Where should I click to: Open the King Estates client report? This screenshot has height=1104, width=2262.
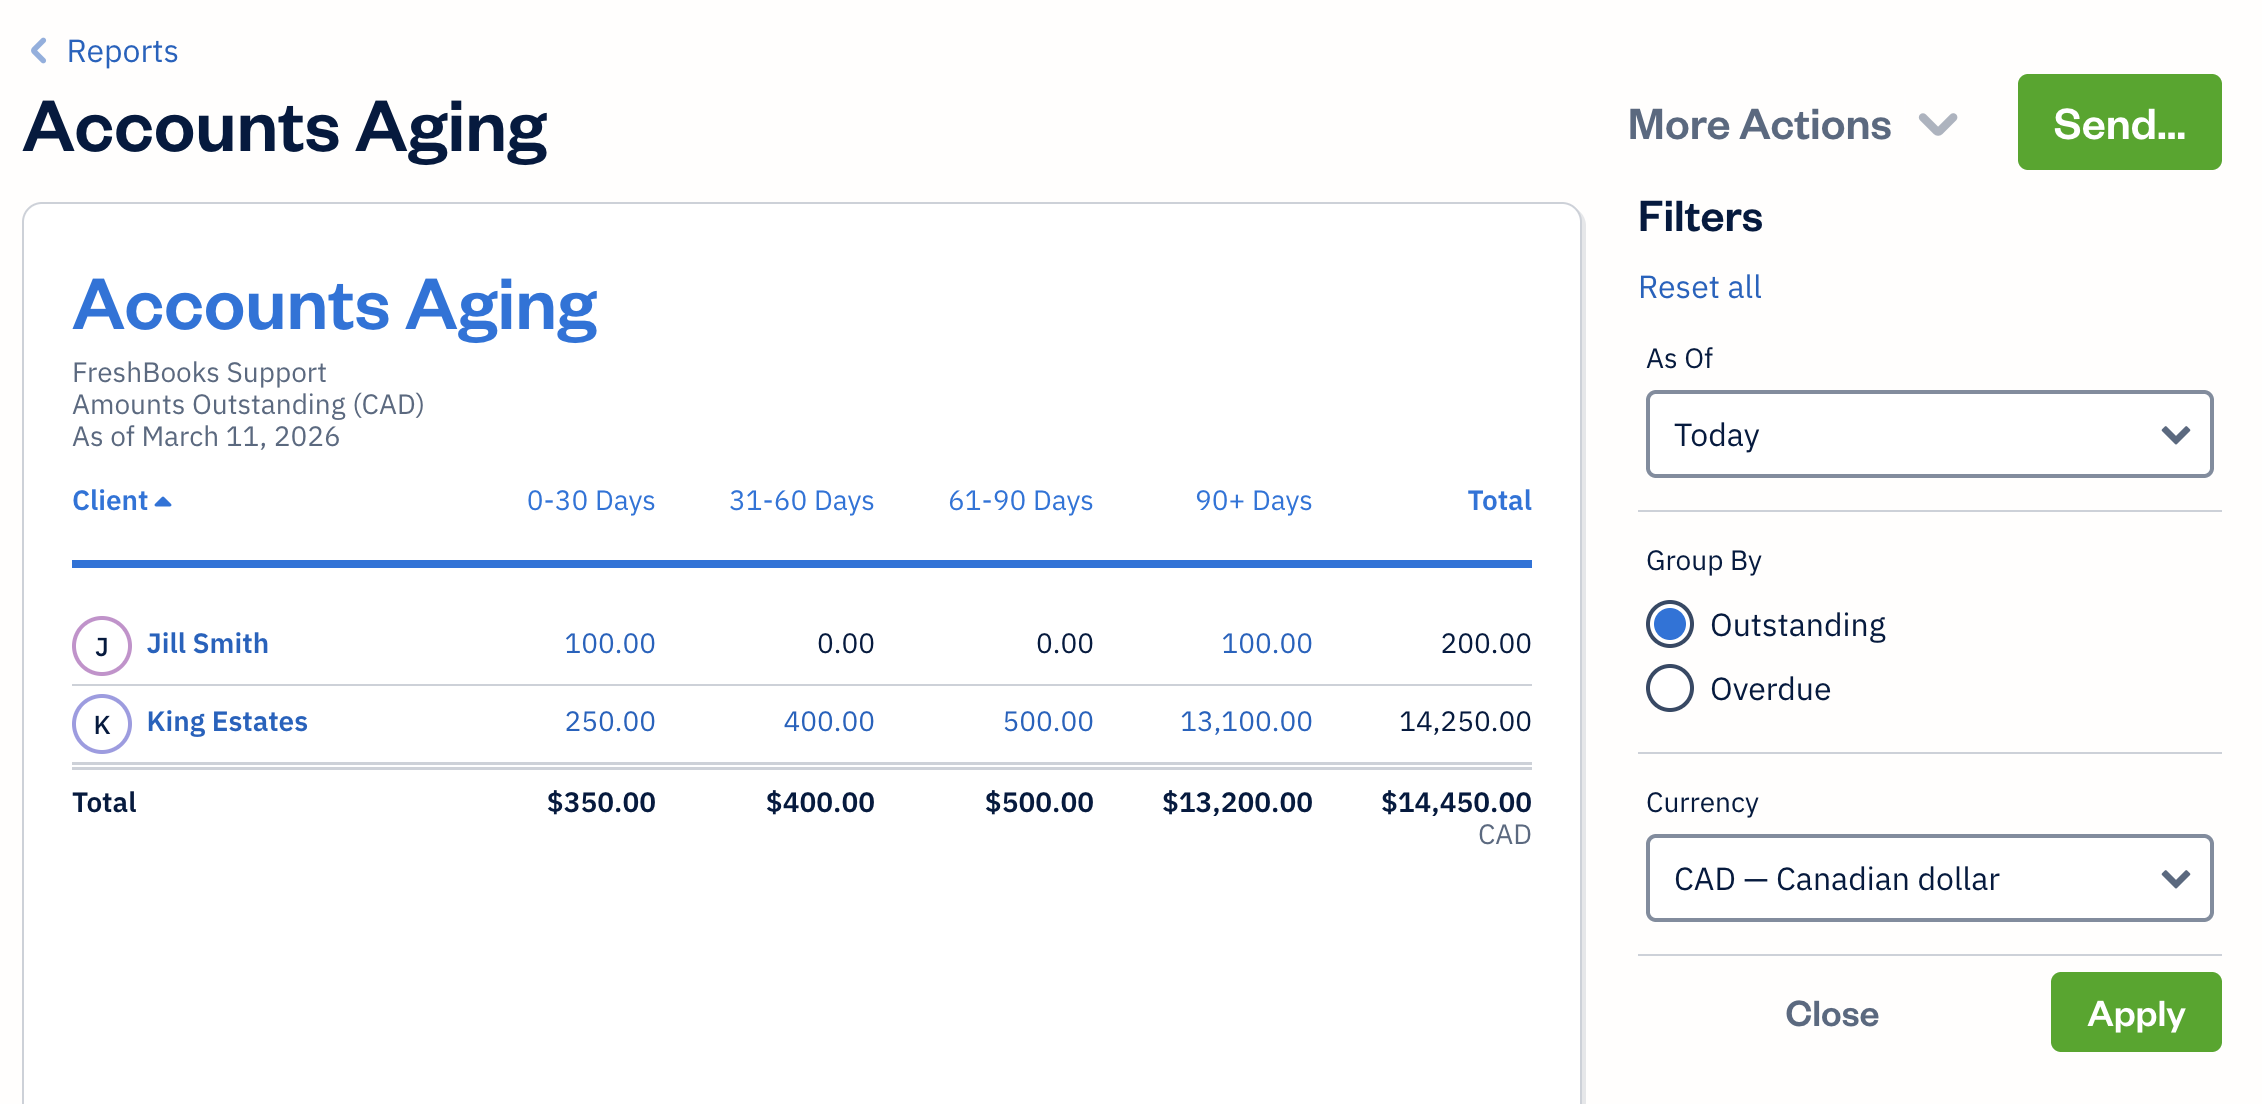click(x=227, y=721)
